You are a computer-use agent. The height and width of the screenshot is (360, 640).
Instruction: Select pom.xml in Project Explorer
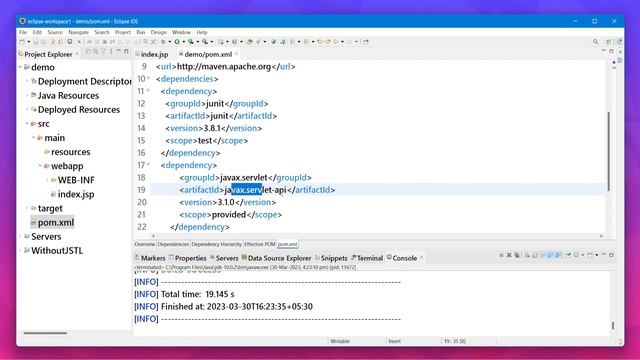coord(52,222)
